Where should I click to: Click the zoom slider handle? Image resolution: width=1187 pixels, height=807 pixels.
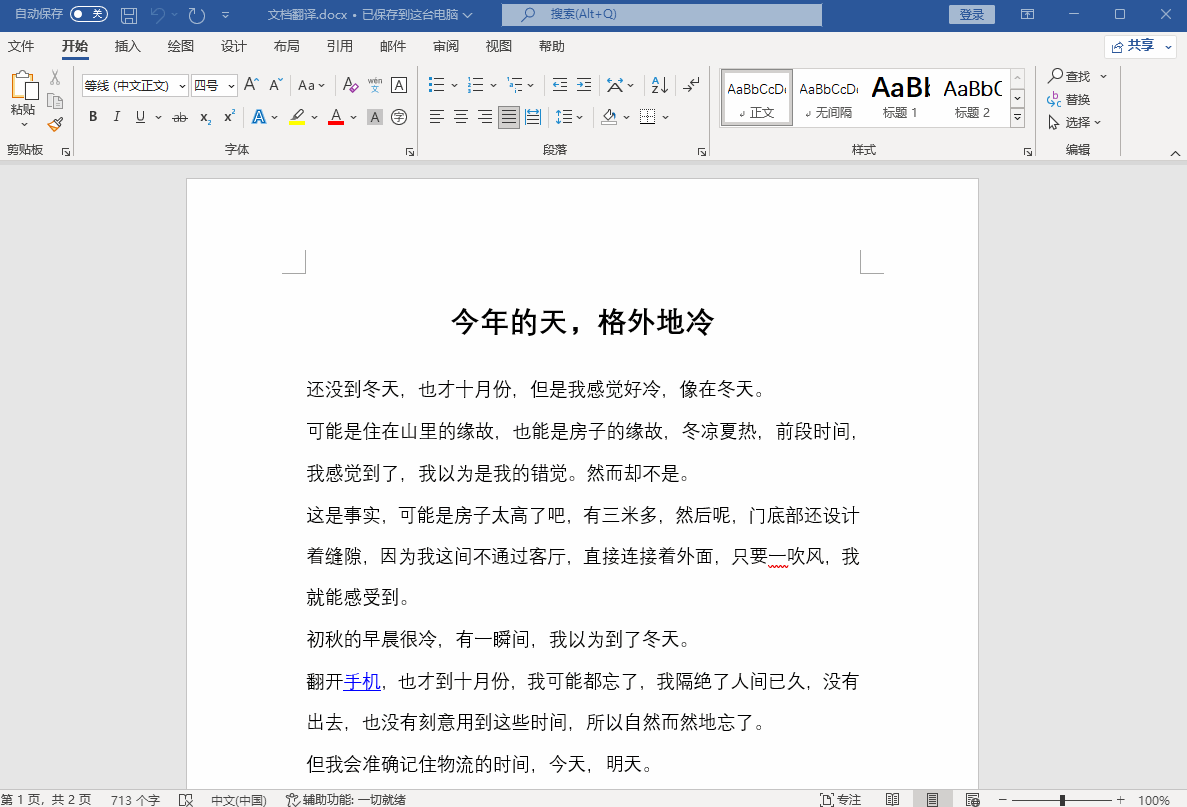point(1063,800)
